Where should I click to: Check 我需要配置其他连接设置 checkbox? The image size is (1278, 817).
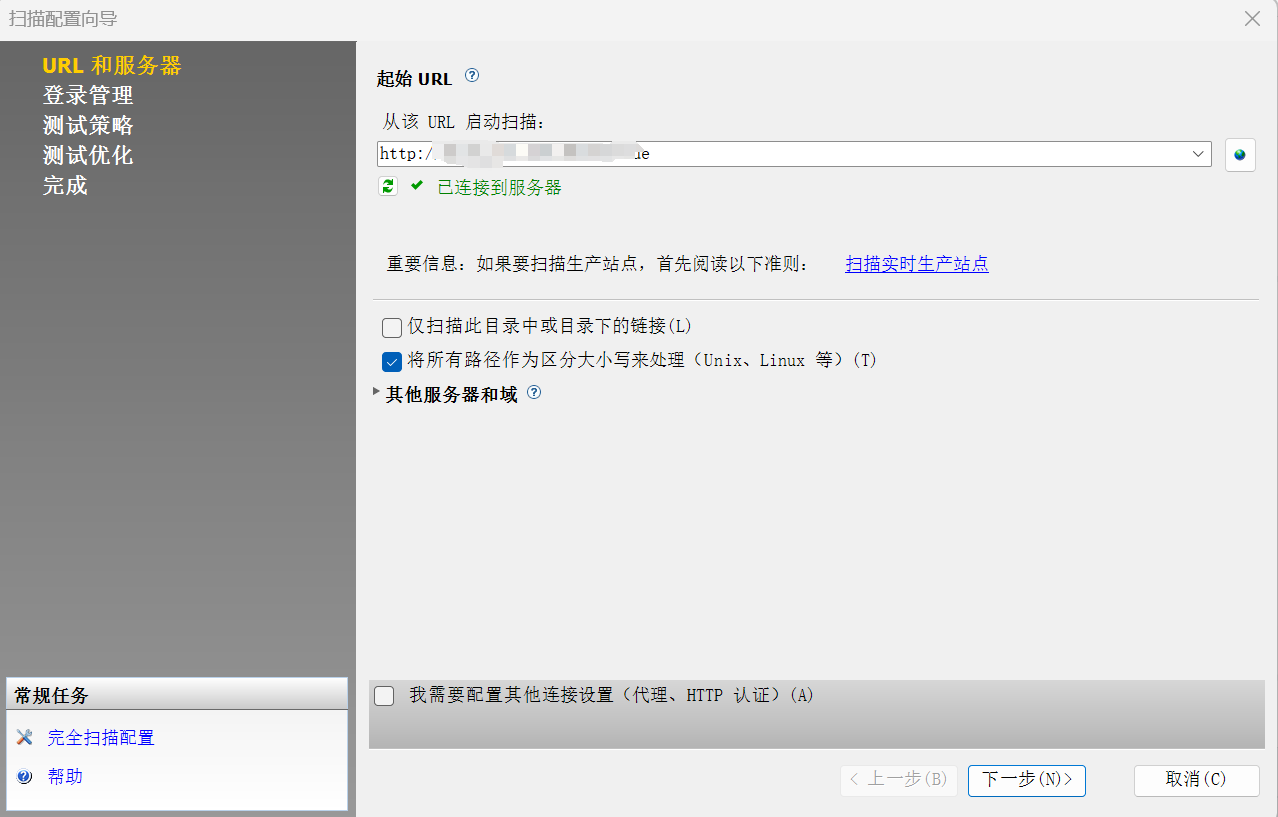[x=384, y=696]
